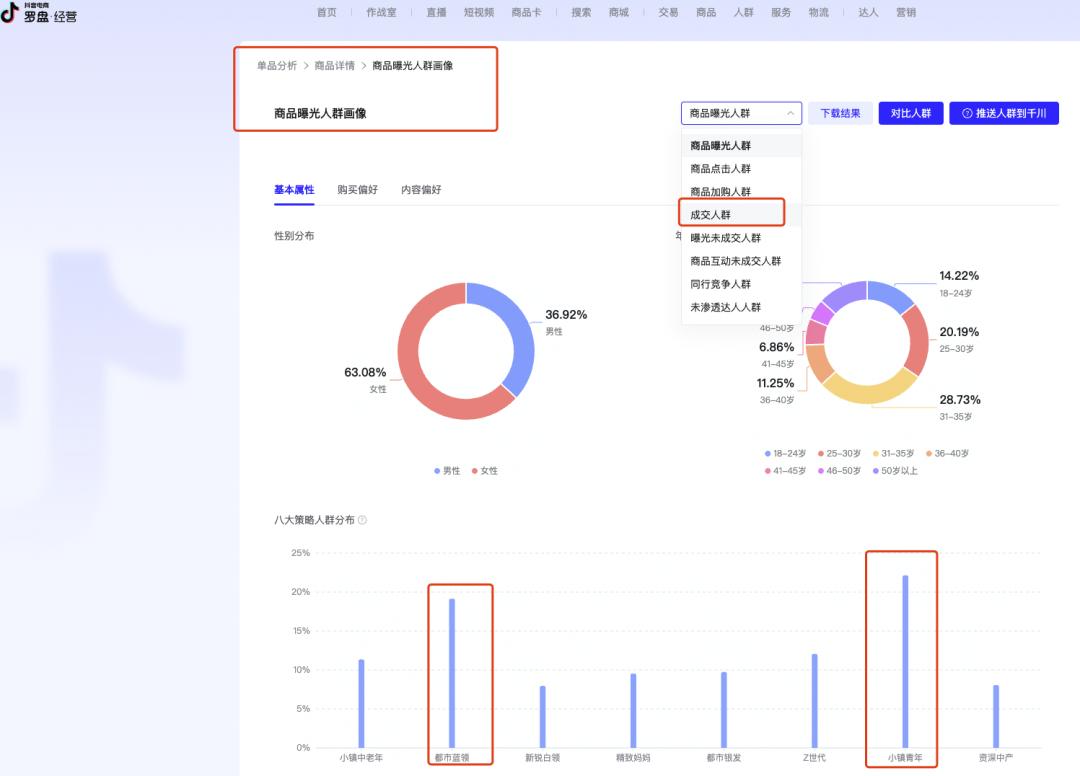1080x776 pixels.
Task: Select 成交人群 from the dropdown list
Action: coord(711,215)
